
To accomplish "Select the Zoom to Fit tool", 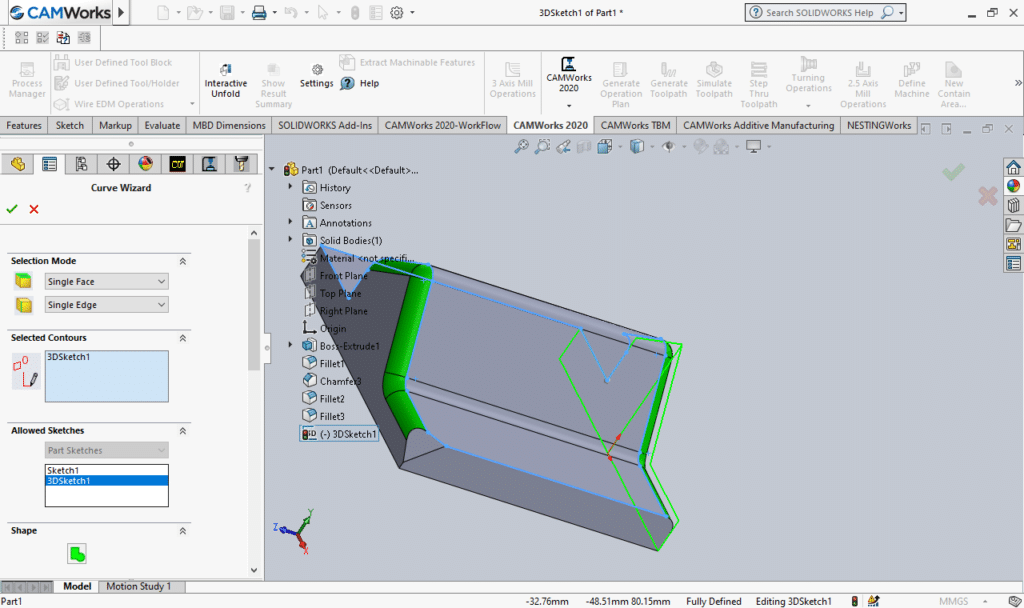I will (x=520, y=145).
